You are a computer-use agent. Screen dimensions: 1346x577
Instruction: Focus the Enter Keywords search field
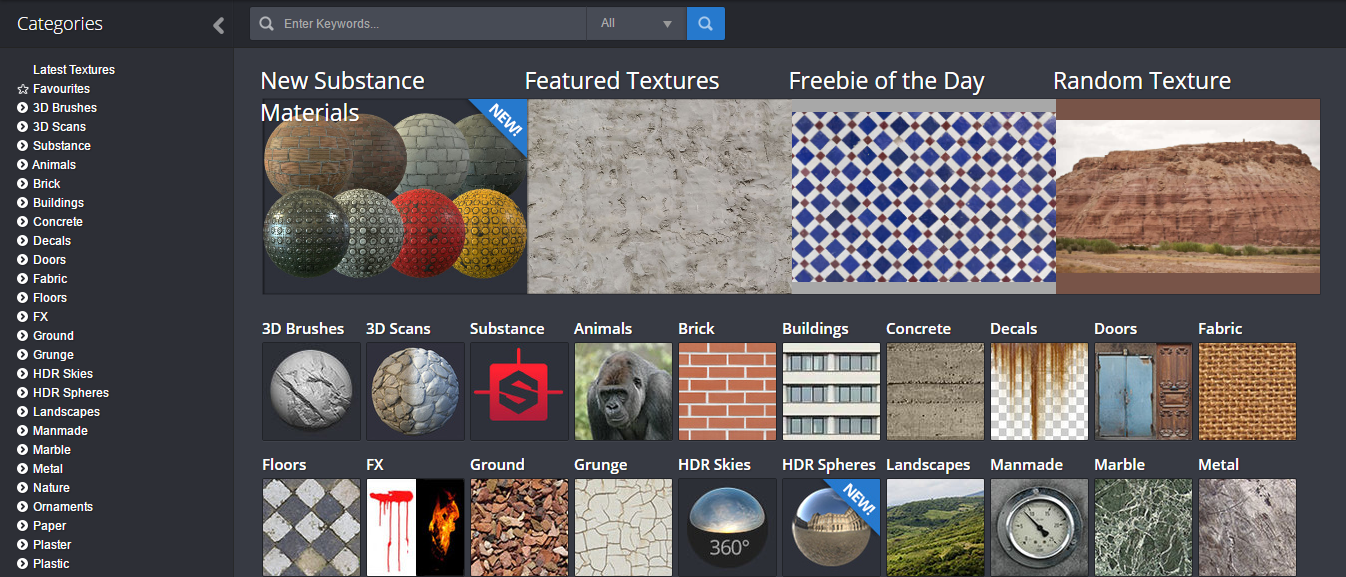click(x=418, y=24)
